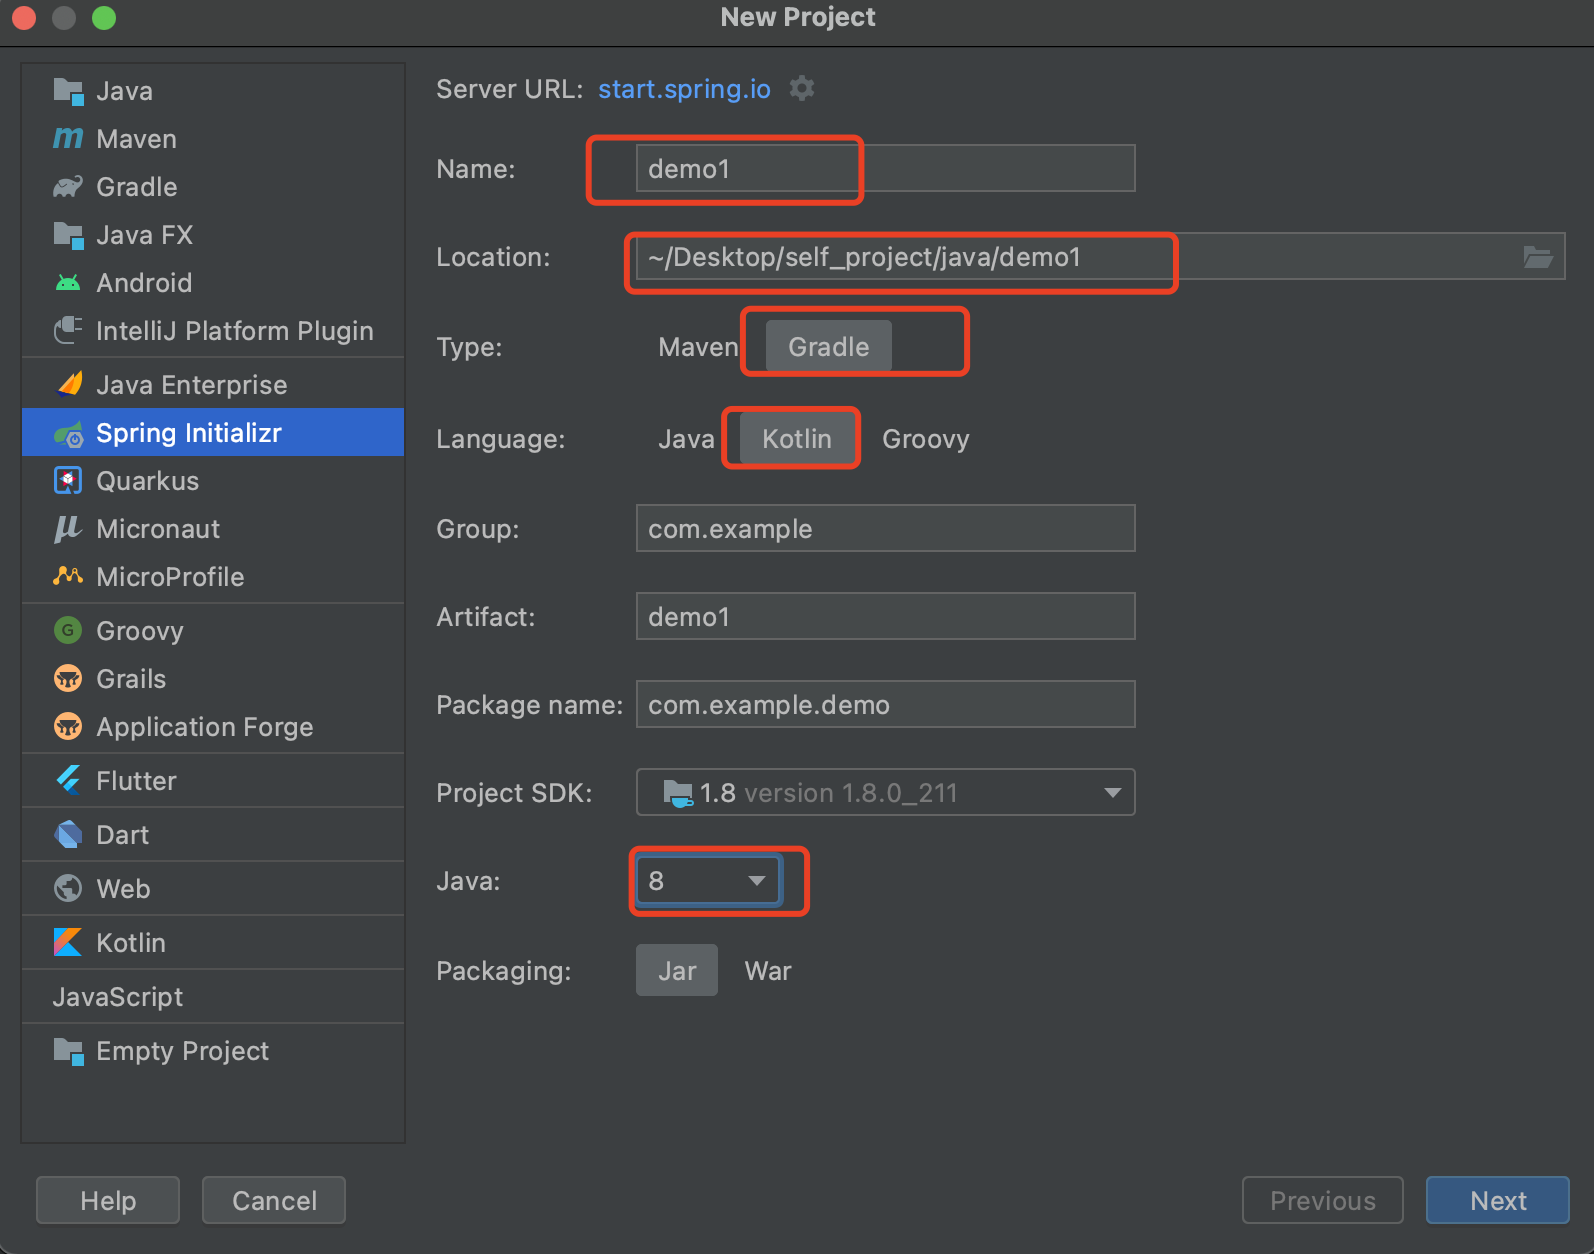Click the Web globe icon
This screenshot has height=1254, width=1594.
point(68,888)
